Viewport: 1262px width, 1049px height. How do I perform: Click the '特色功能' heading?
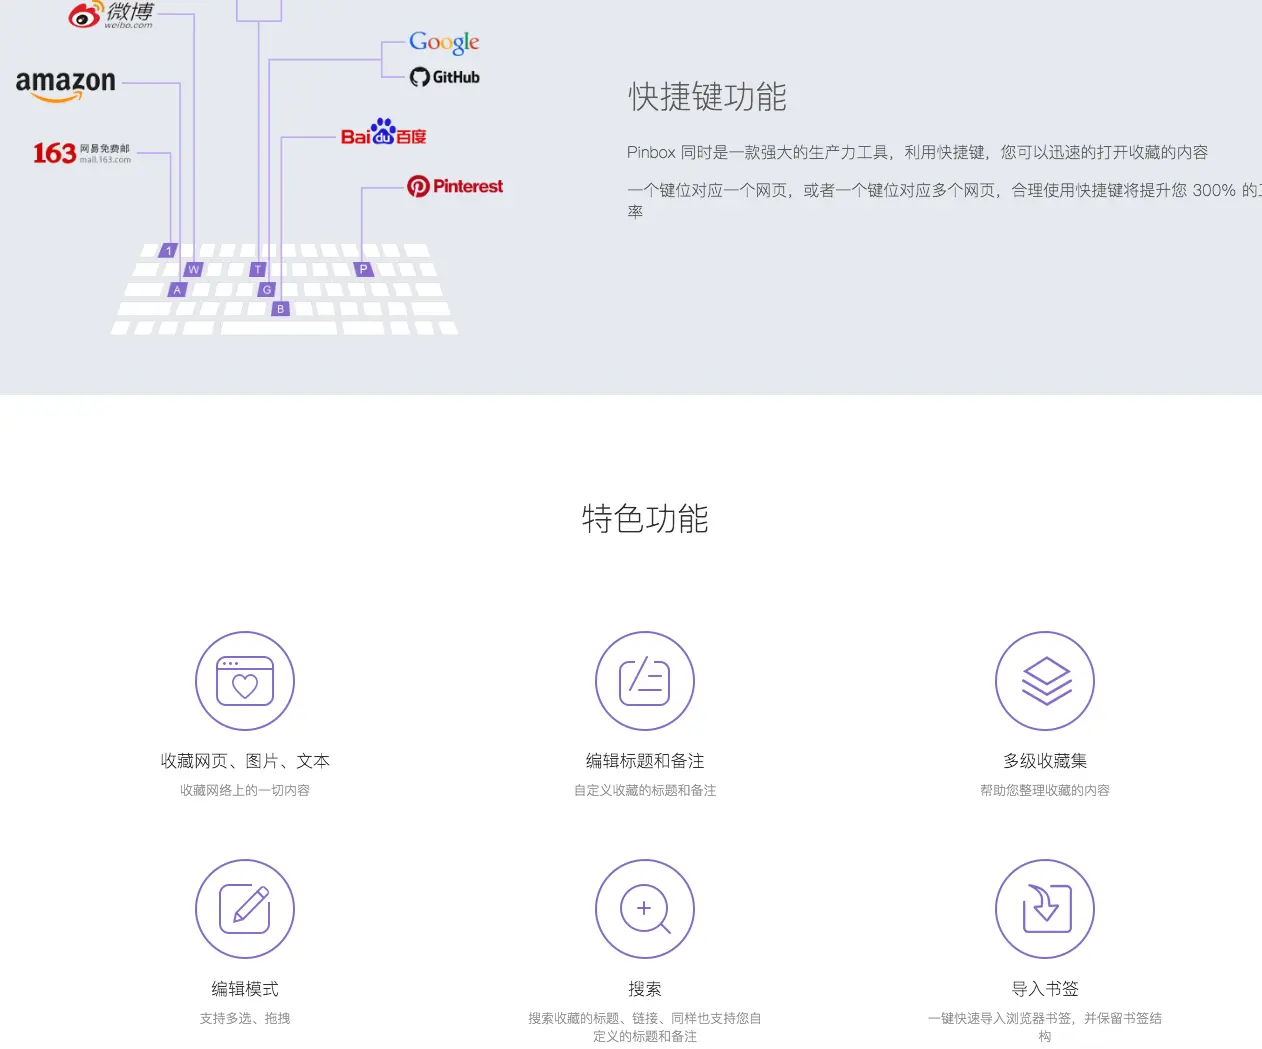click(x=645, y=519)
